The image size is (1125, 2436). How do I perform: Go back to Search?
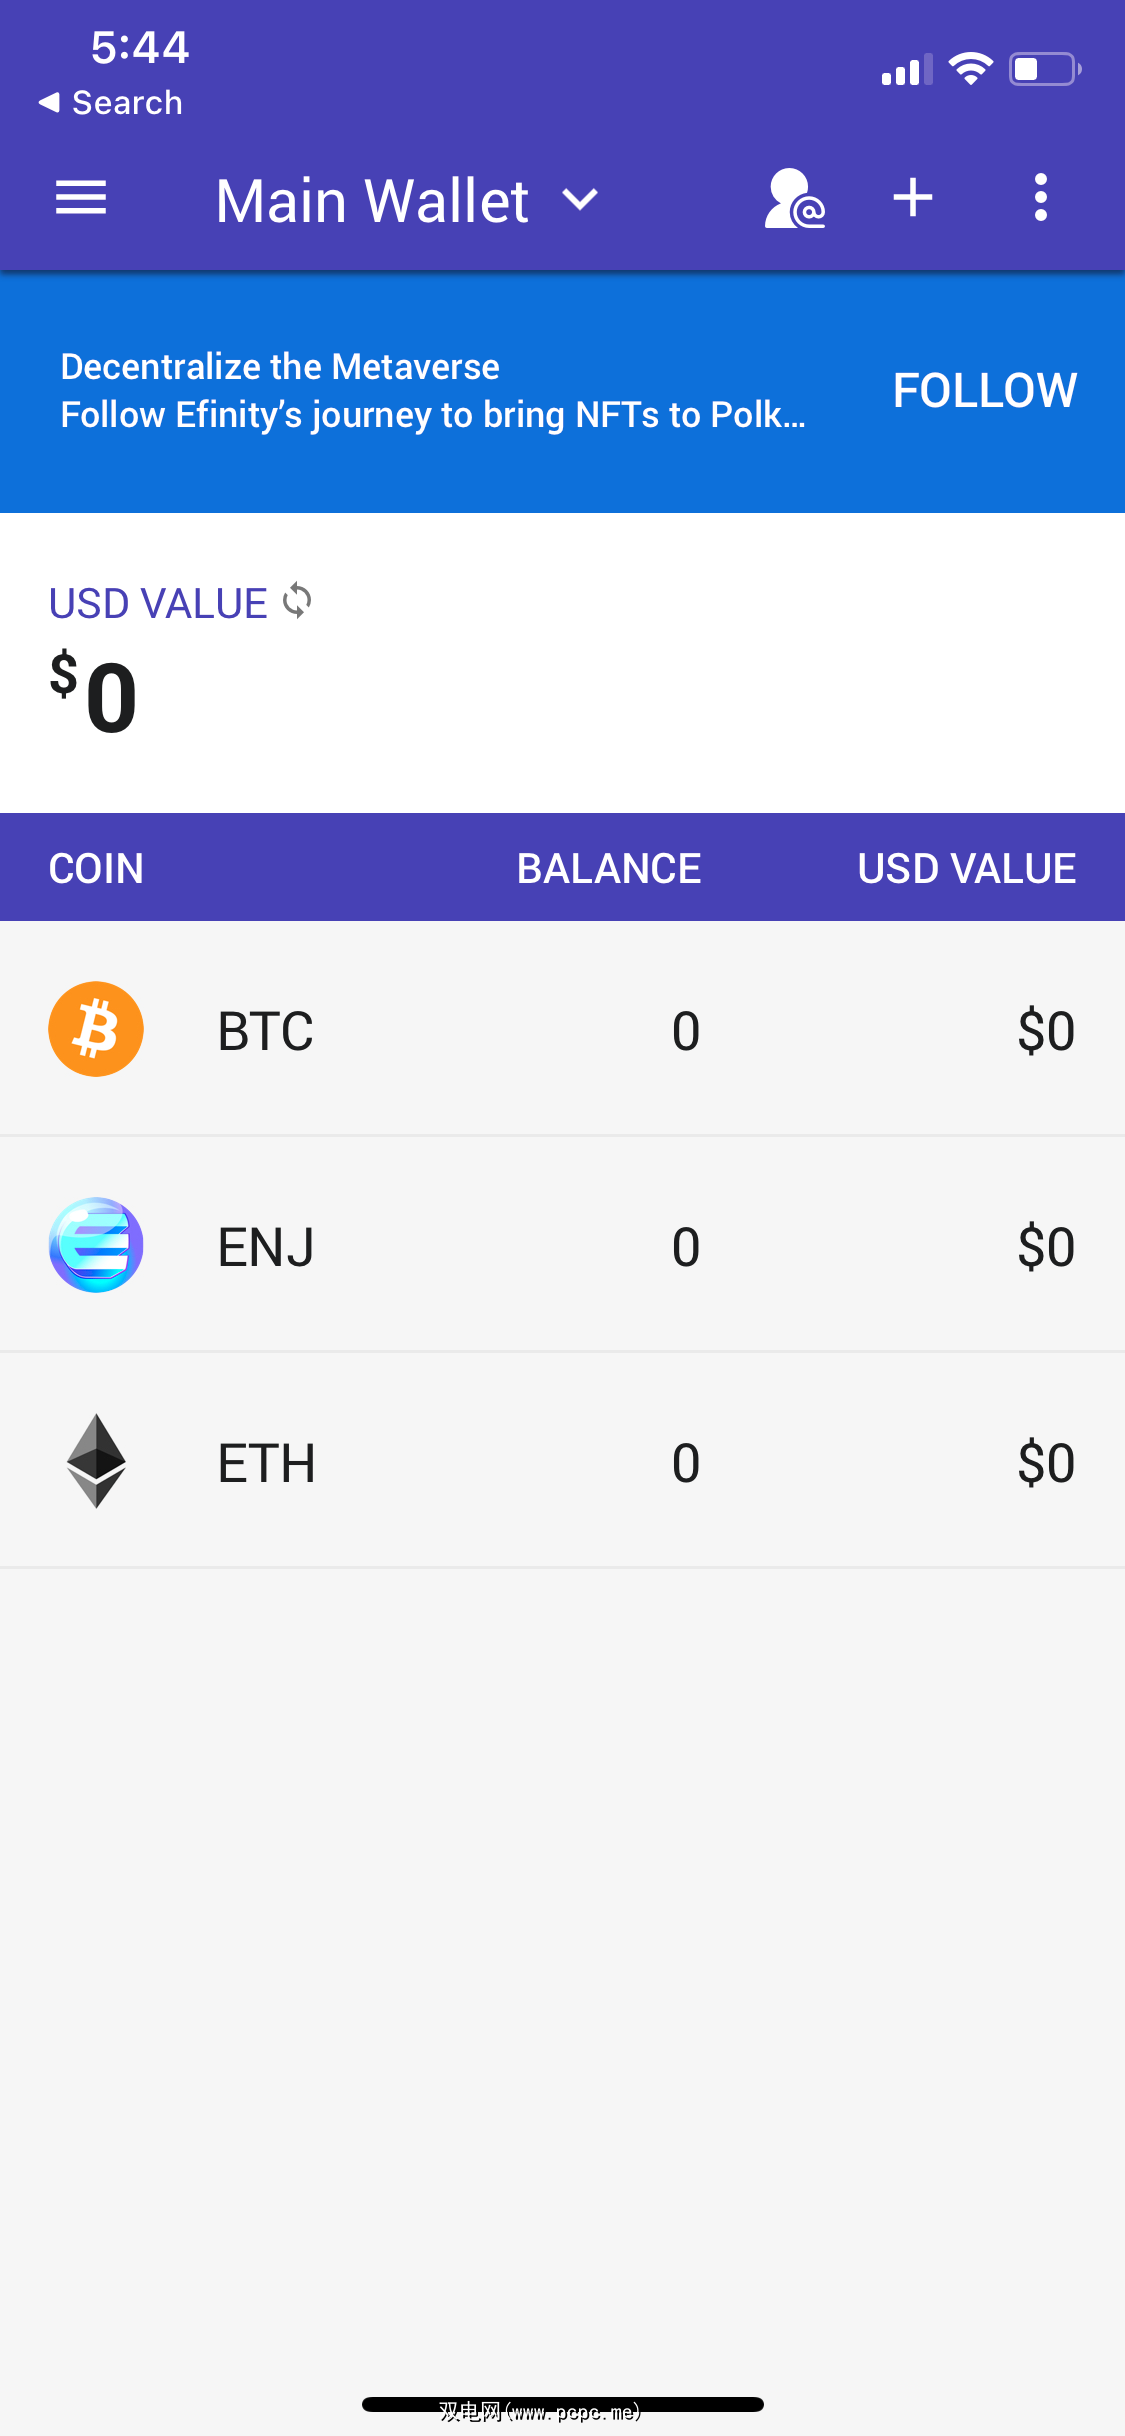[x=111, y=102]
